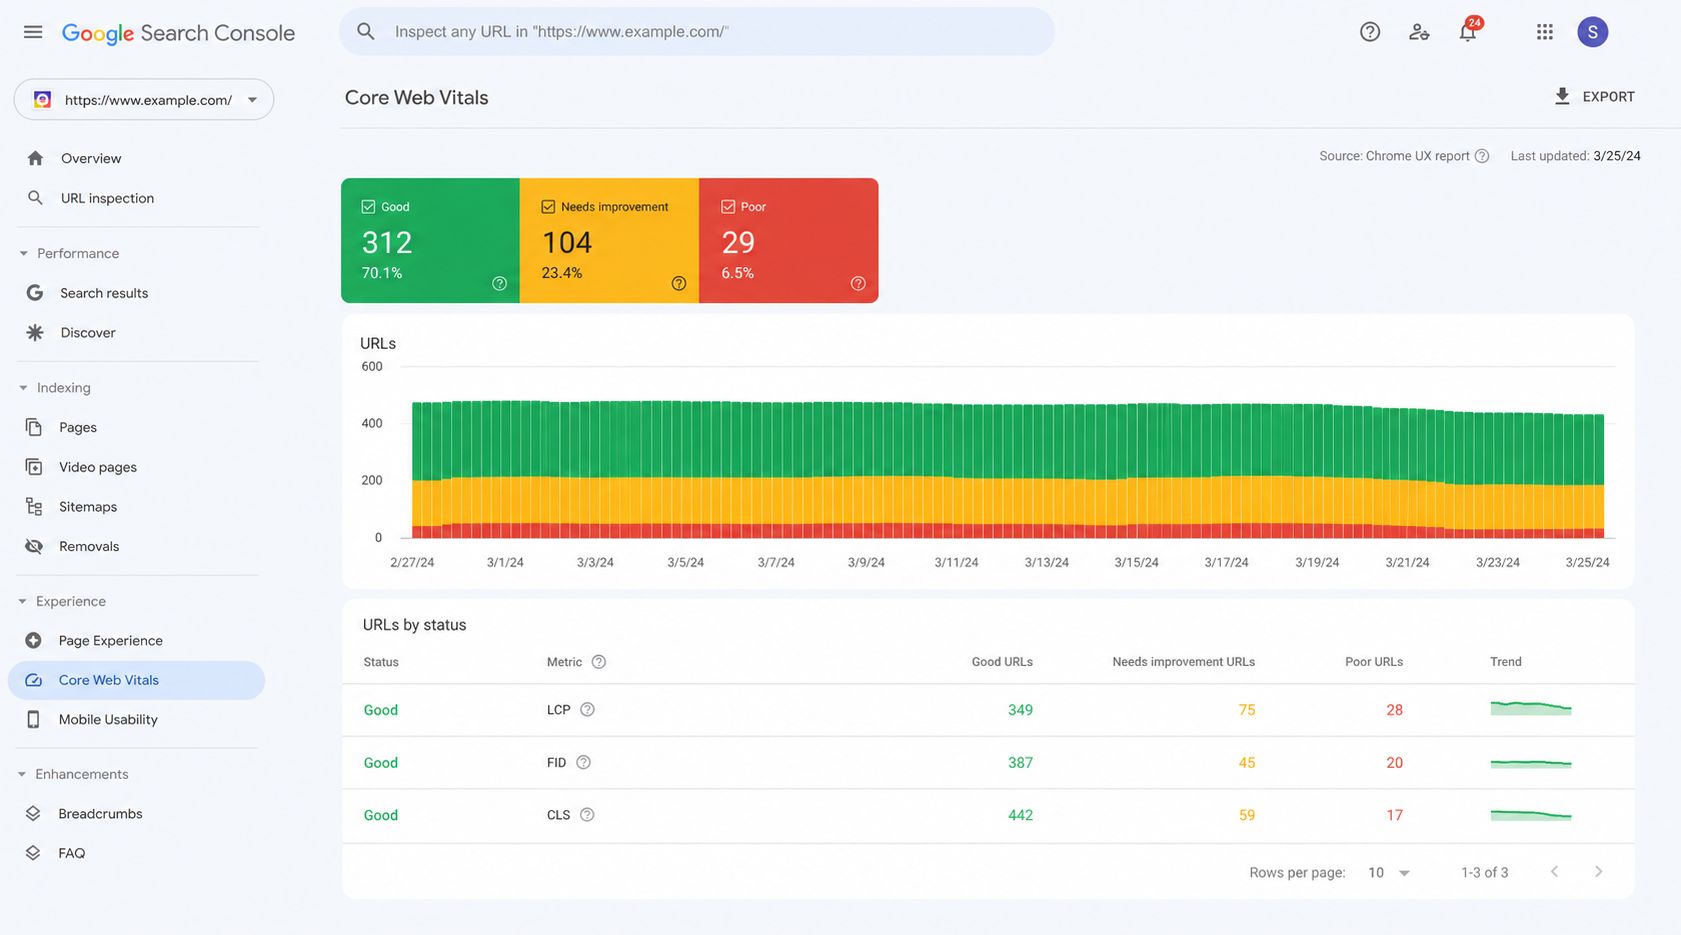The width and height of the screenshot is (1681, 935).
Task: Open the Google apps grid
Action: (1545, 32)
